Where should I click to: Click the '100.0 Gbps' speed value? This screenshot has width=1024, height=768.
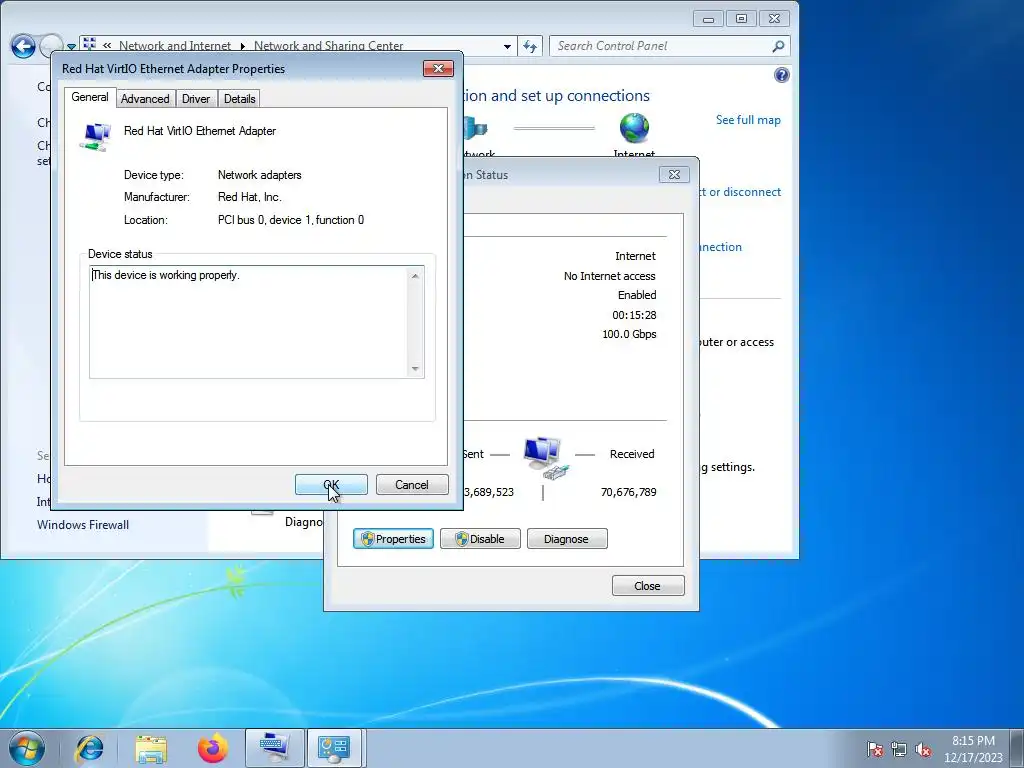[629, 334]
